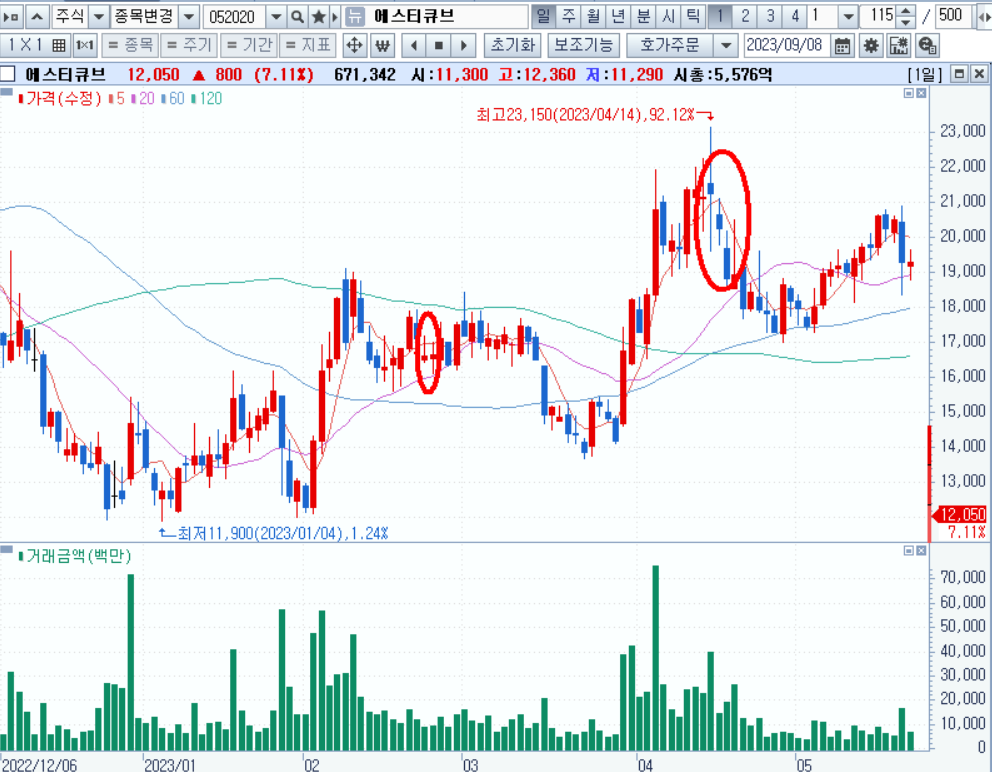Image resolution: width=992 pixels, height=772 pixels.
Task: Click the four-arrow crosshair move icon
Action: click(354, 46)
